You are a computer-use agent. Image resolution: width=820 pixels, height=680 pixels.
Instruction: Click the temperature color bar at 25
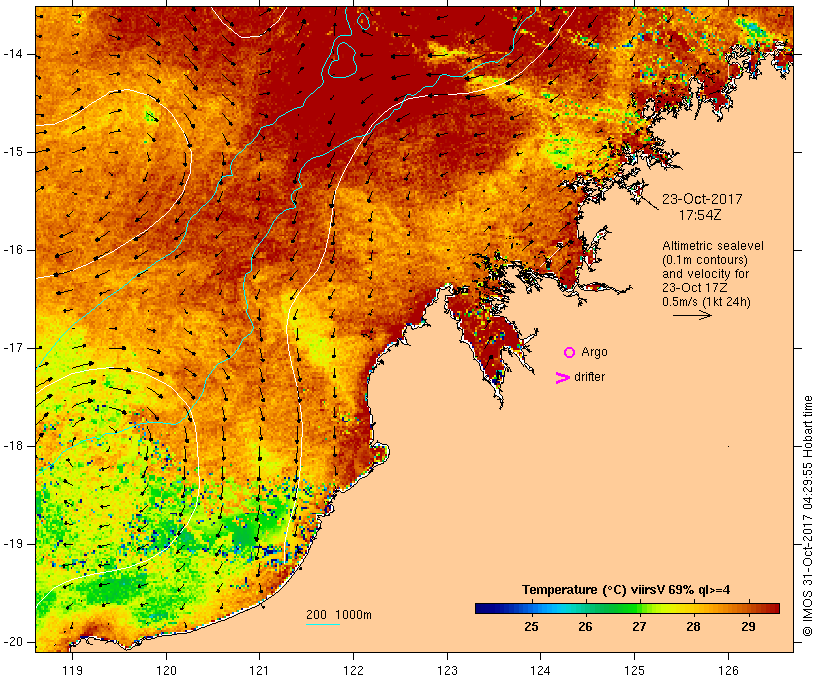point(531,608)
